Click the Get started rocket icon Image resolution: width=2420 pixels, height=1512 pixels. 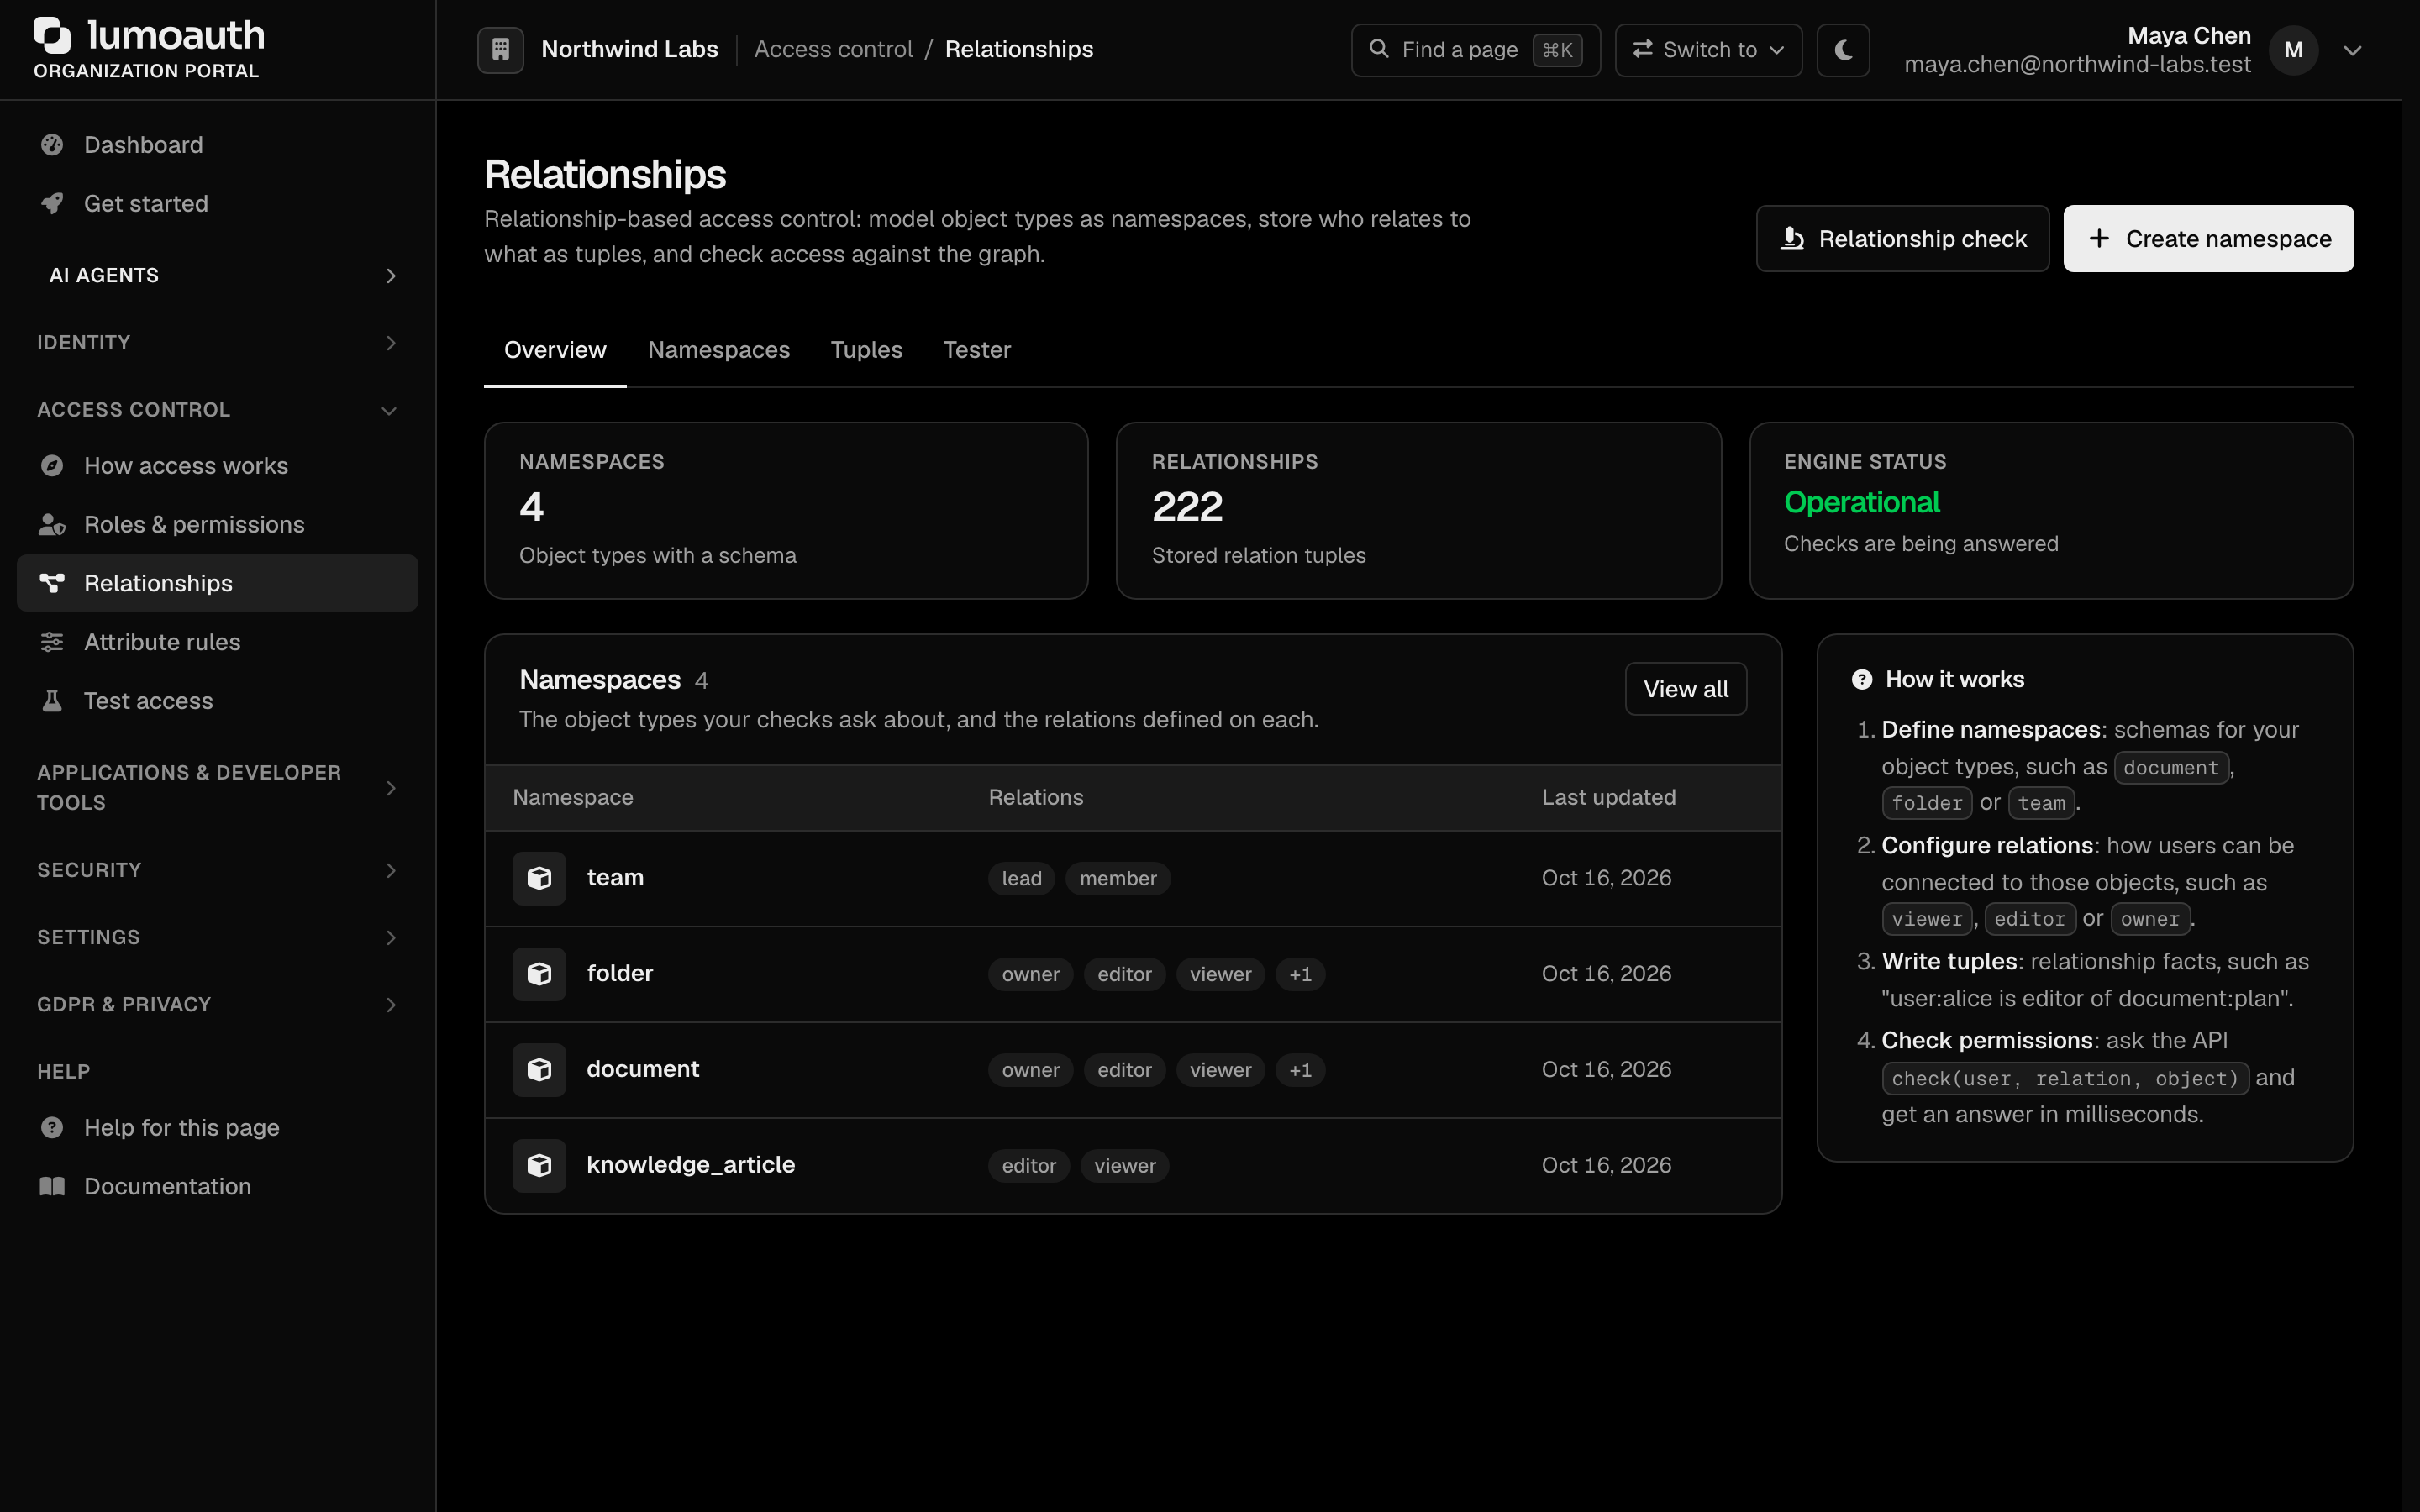click(52, 204)
